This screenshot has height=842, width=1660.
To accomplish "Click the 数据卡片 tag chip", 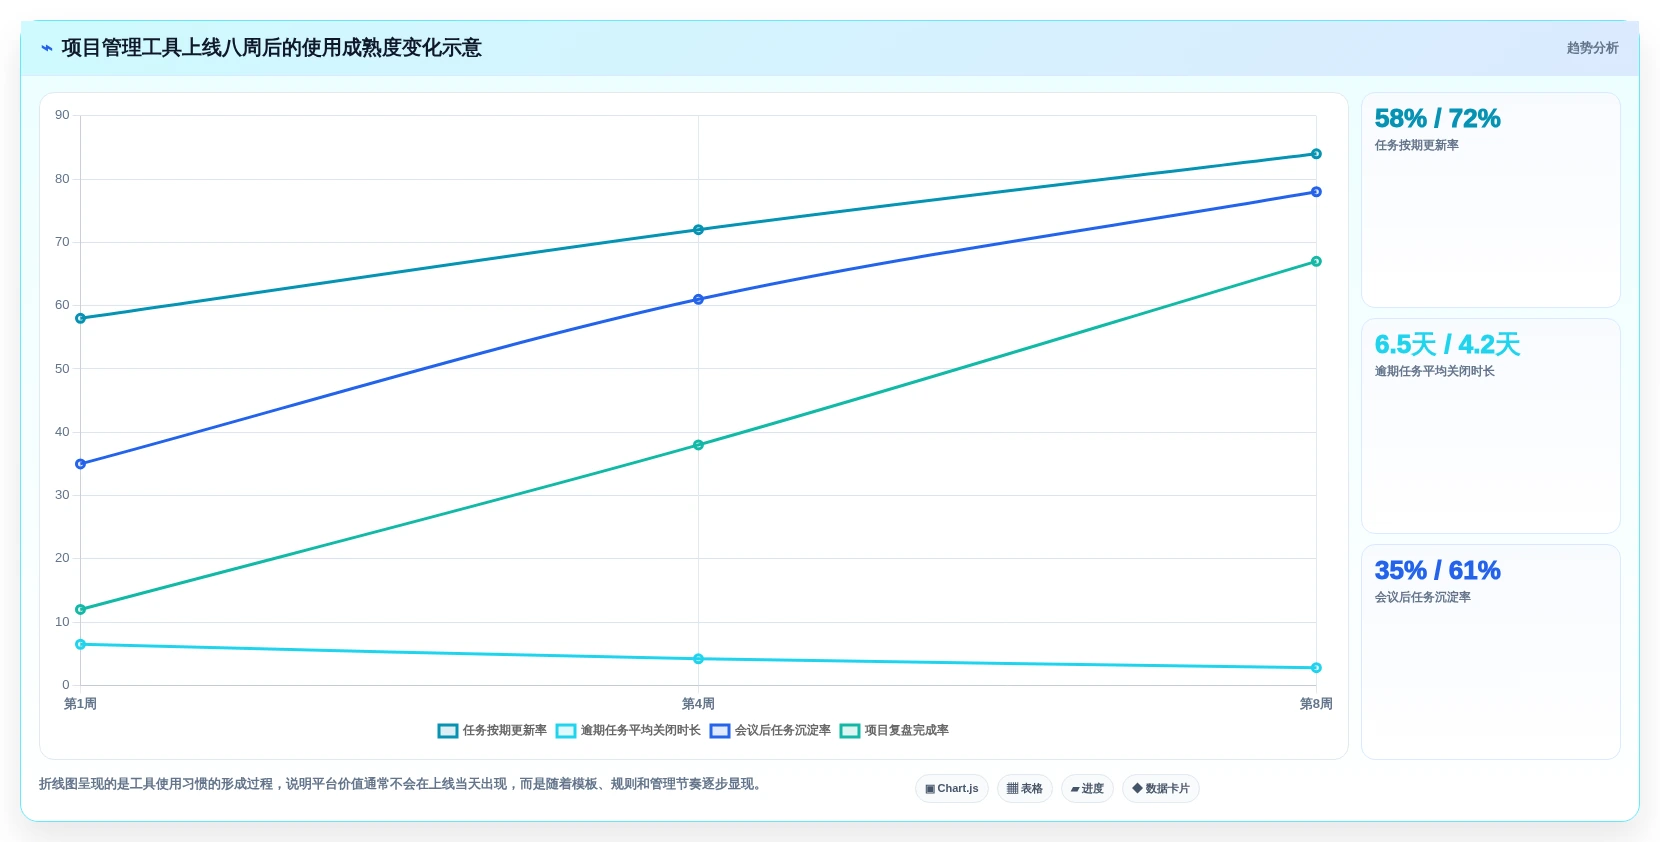I will tap(1161, 789).
